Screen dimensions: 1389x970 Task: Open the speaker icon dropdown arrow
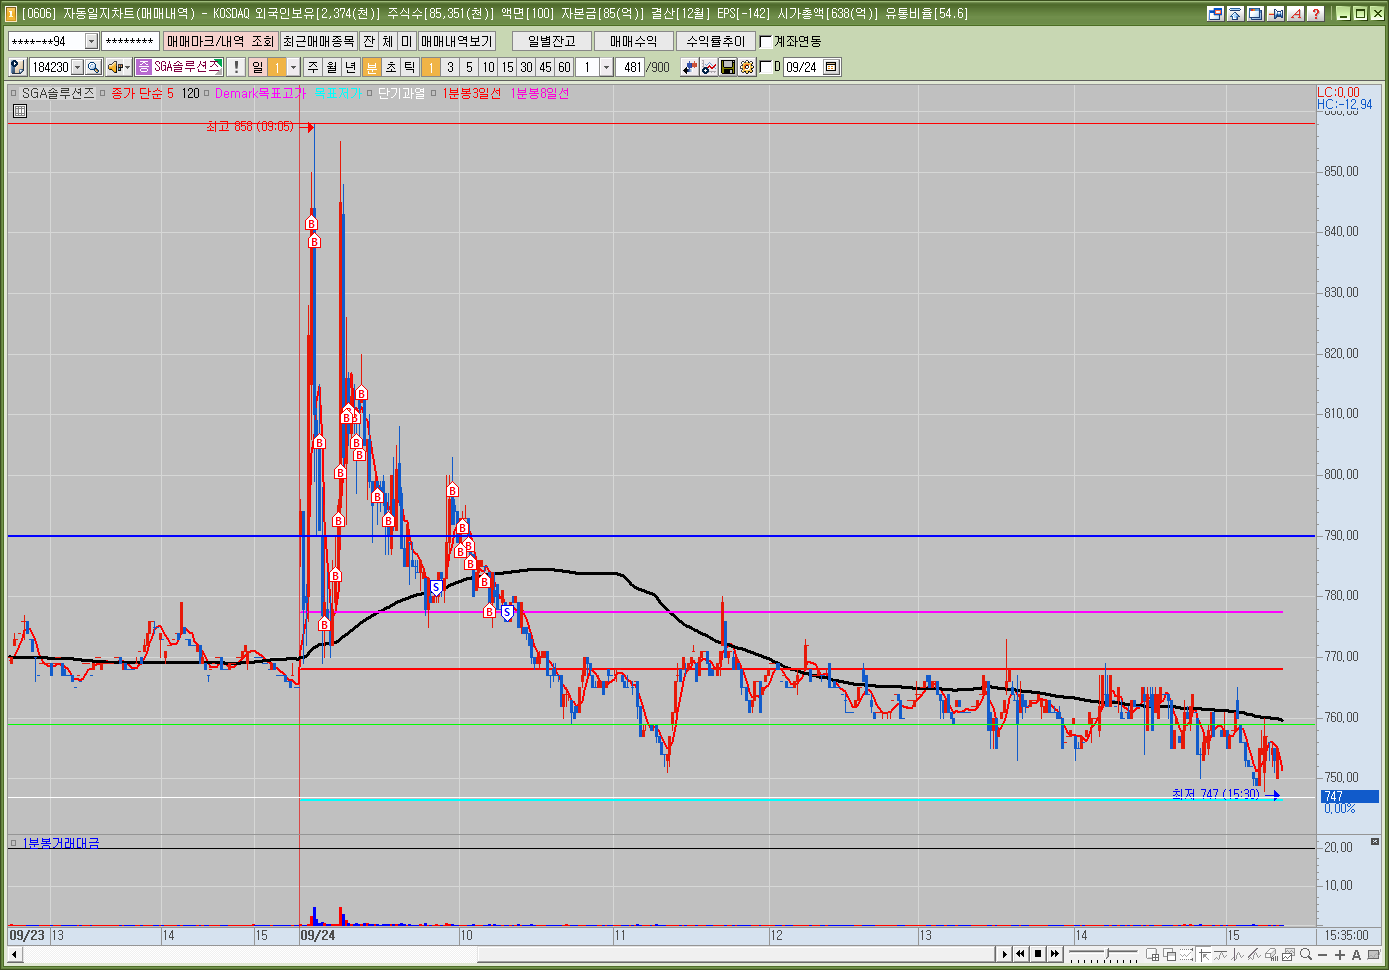click(x=127, y=67)
